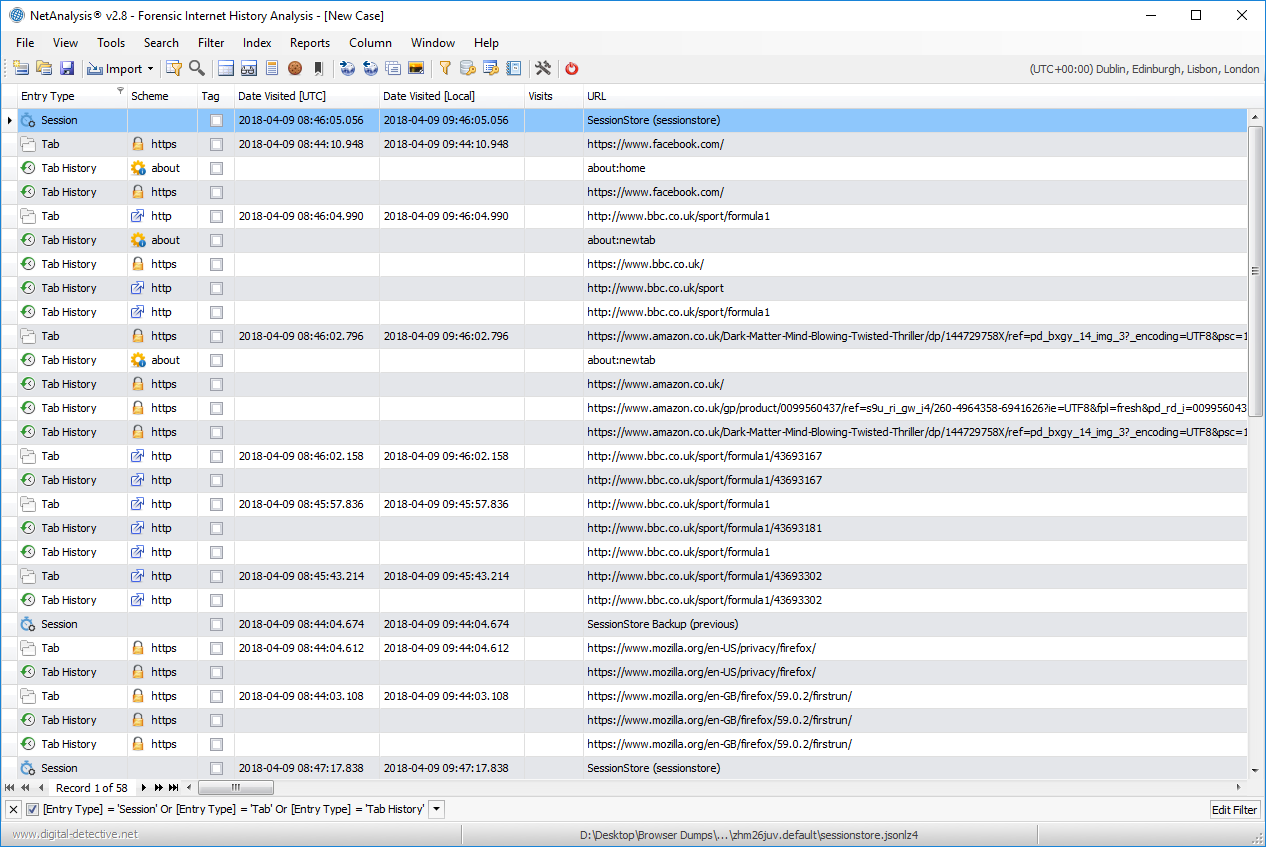The image size is (1266, 847).
Task: Click the globe with forward arrow icon
Action: 347,69
